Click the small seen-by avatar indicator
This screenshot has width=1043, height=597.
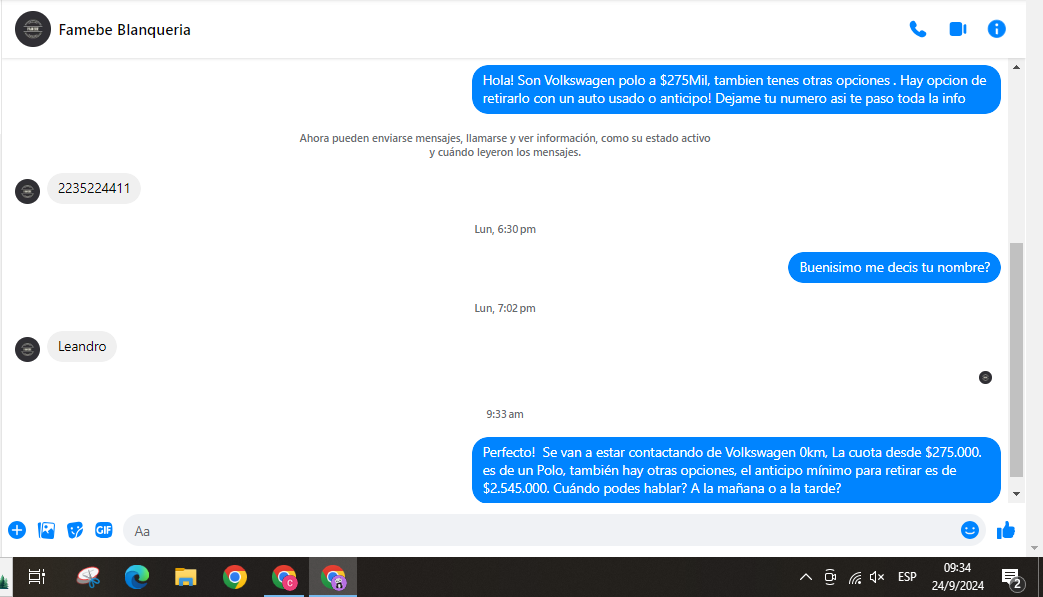pos(985,377)
